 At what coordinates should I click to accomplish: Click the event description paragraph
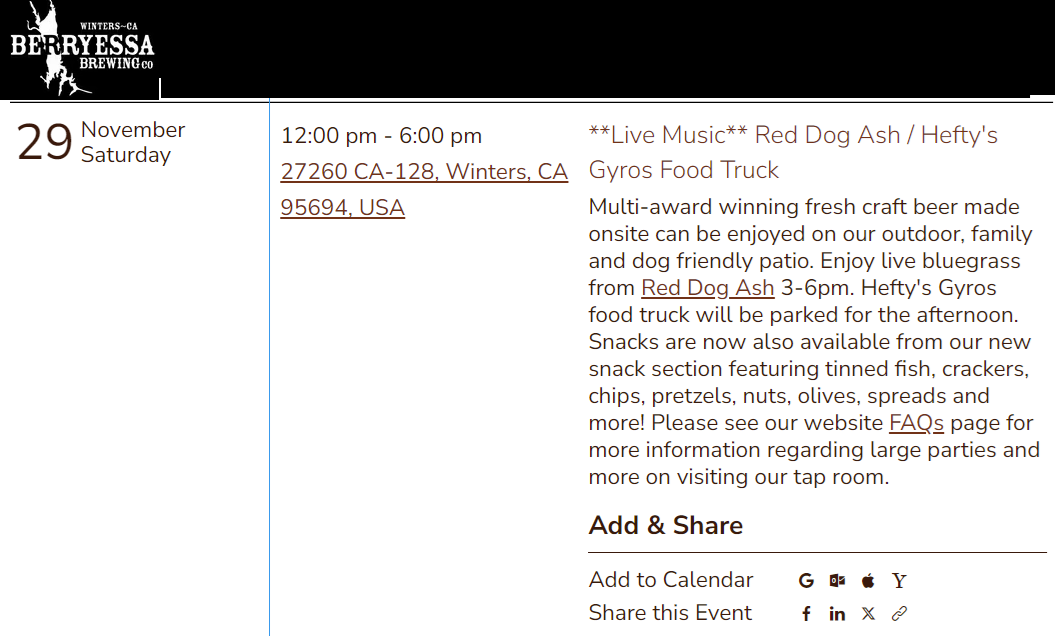[x=810, y=342]
